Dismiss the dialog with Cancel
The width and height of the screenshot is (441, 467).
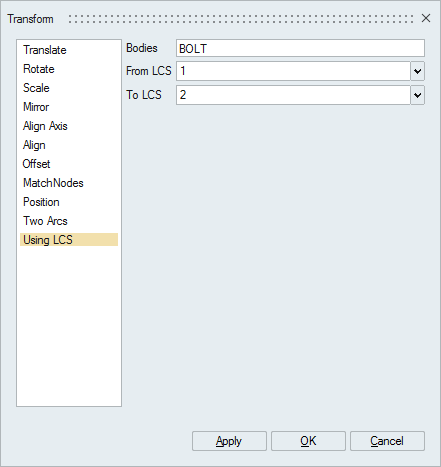[387, 441]
